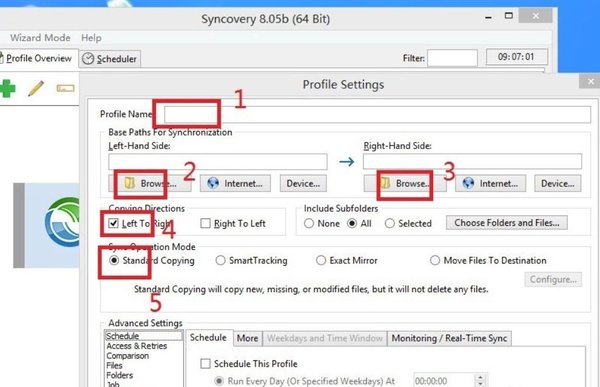The image size is (600, 387).
Task: Click the Filter input field
Action: click(452, 58)
